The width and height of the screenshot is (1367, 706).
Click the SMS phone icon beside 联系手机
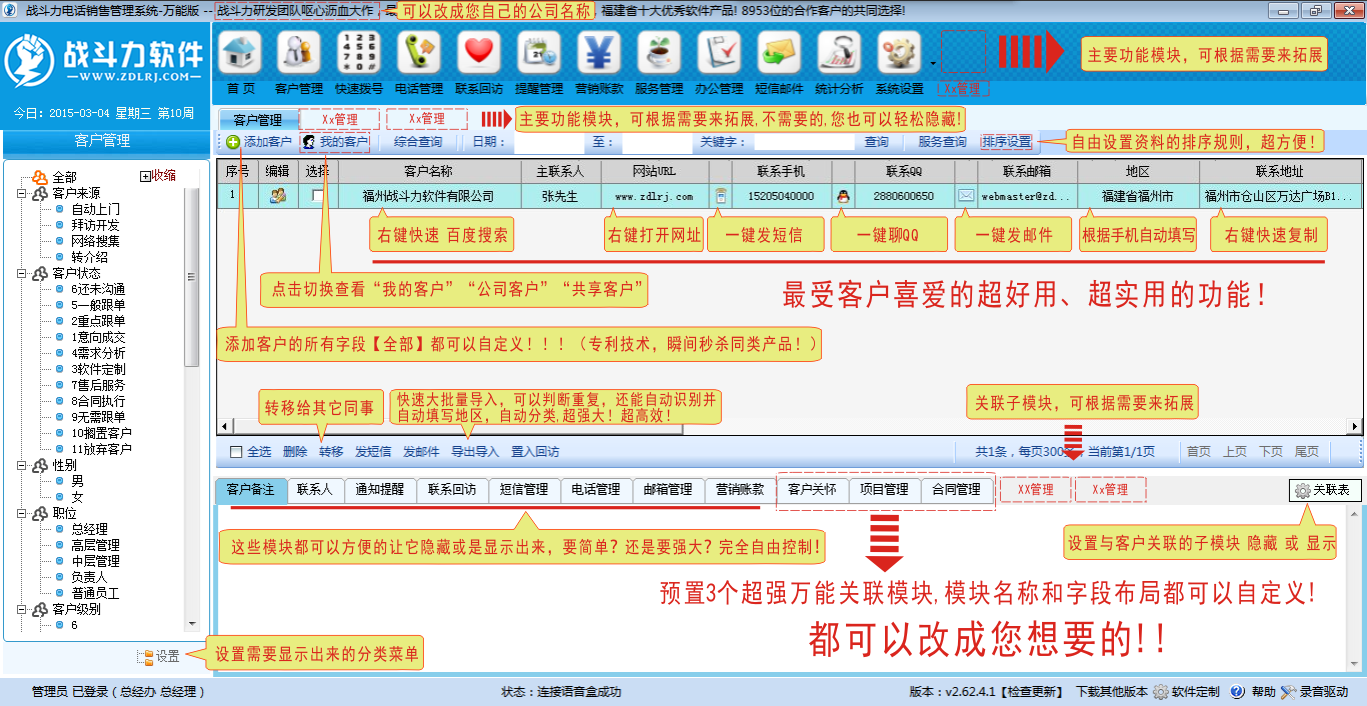click(x=720, y=196)
